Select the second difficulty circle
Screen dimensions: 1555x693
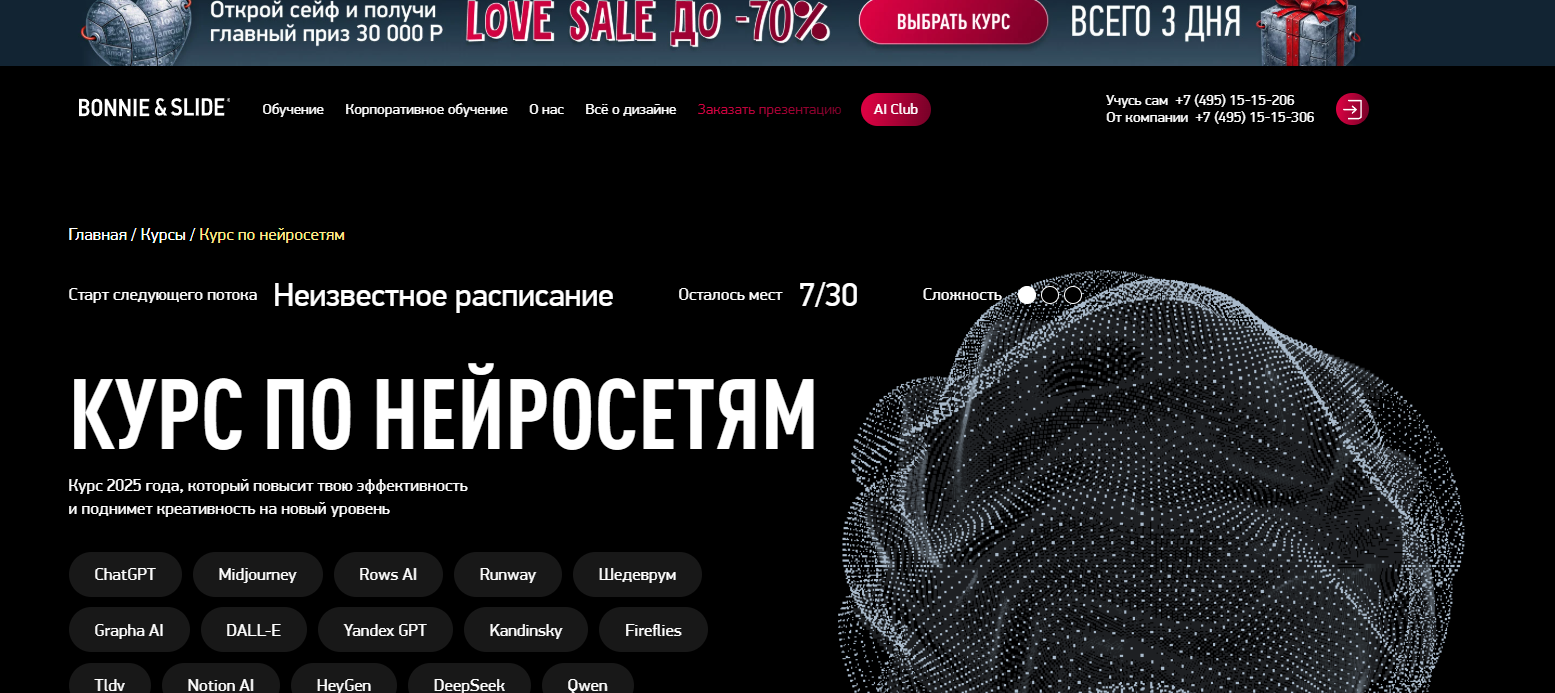pyautogui.click(x=1050, y=295)
